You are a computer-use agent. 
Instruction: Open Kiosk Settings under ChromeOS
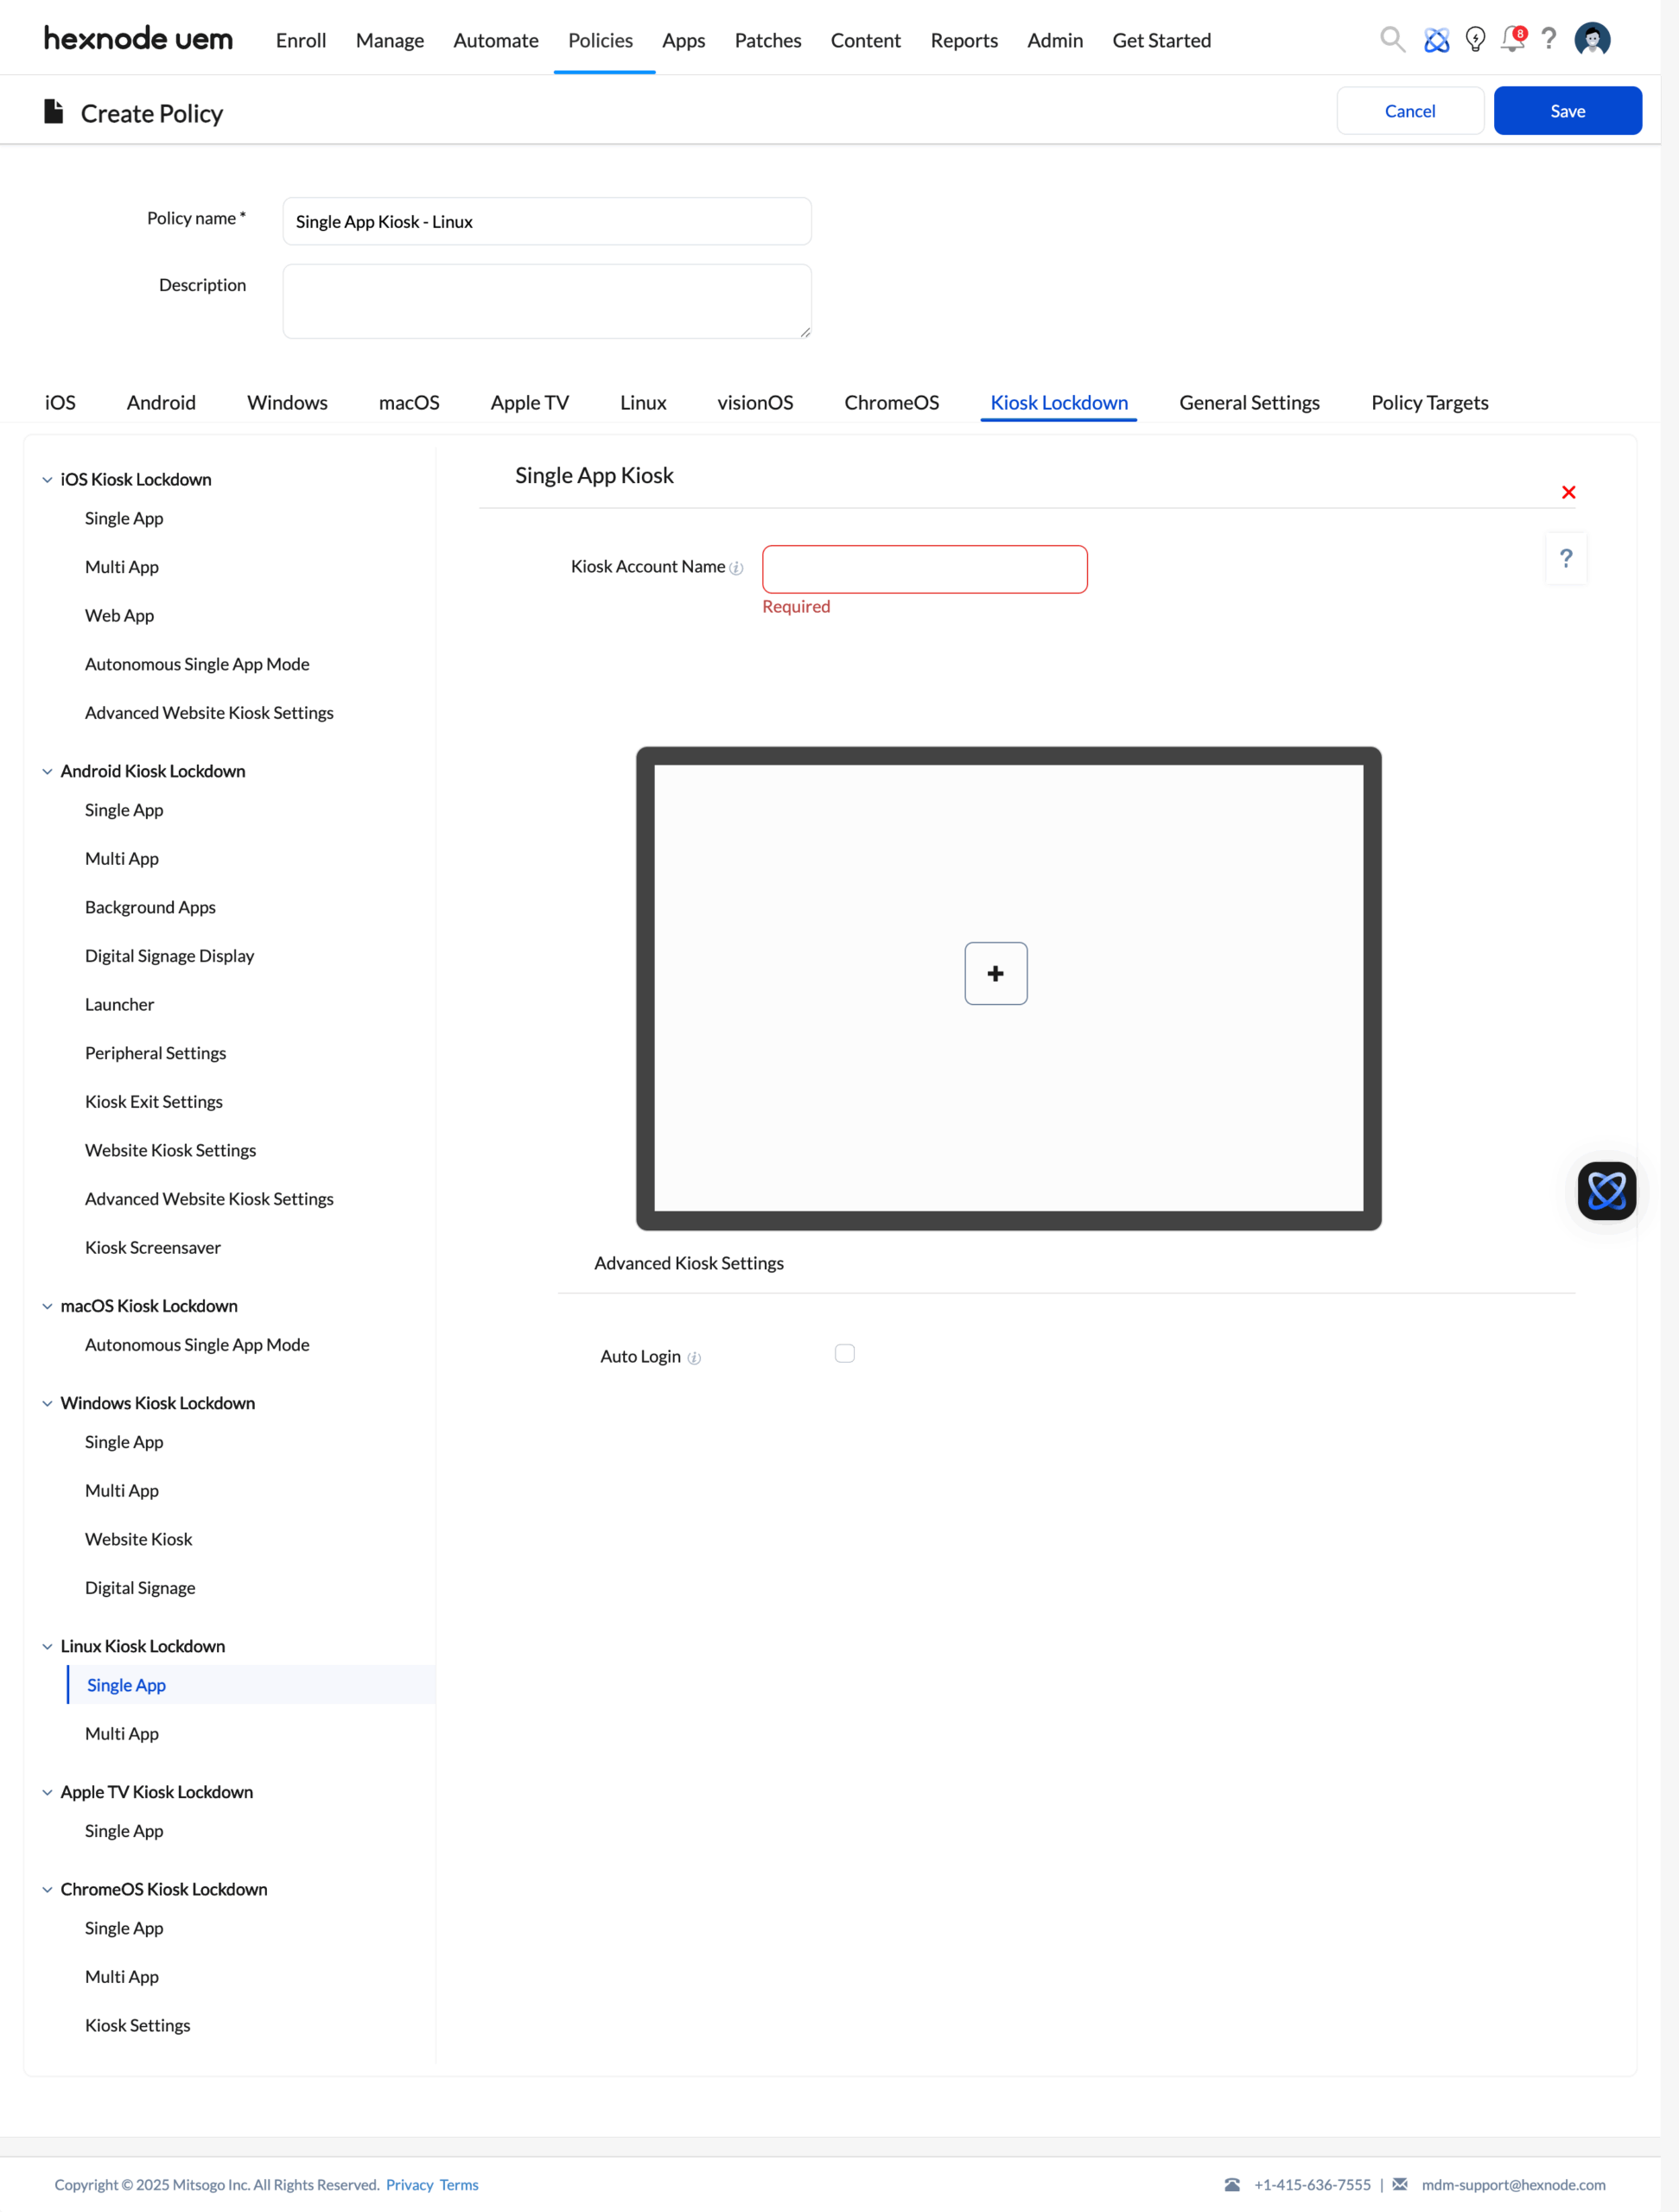pos(137,2026)
